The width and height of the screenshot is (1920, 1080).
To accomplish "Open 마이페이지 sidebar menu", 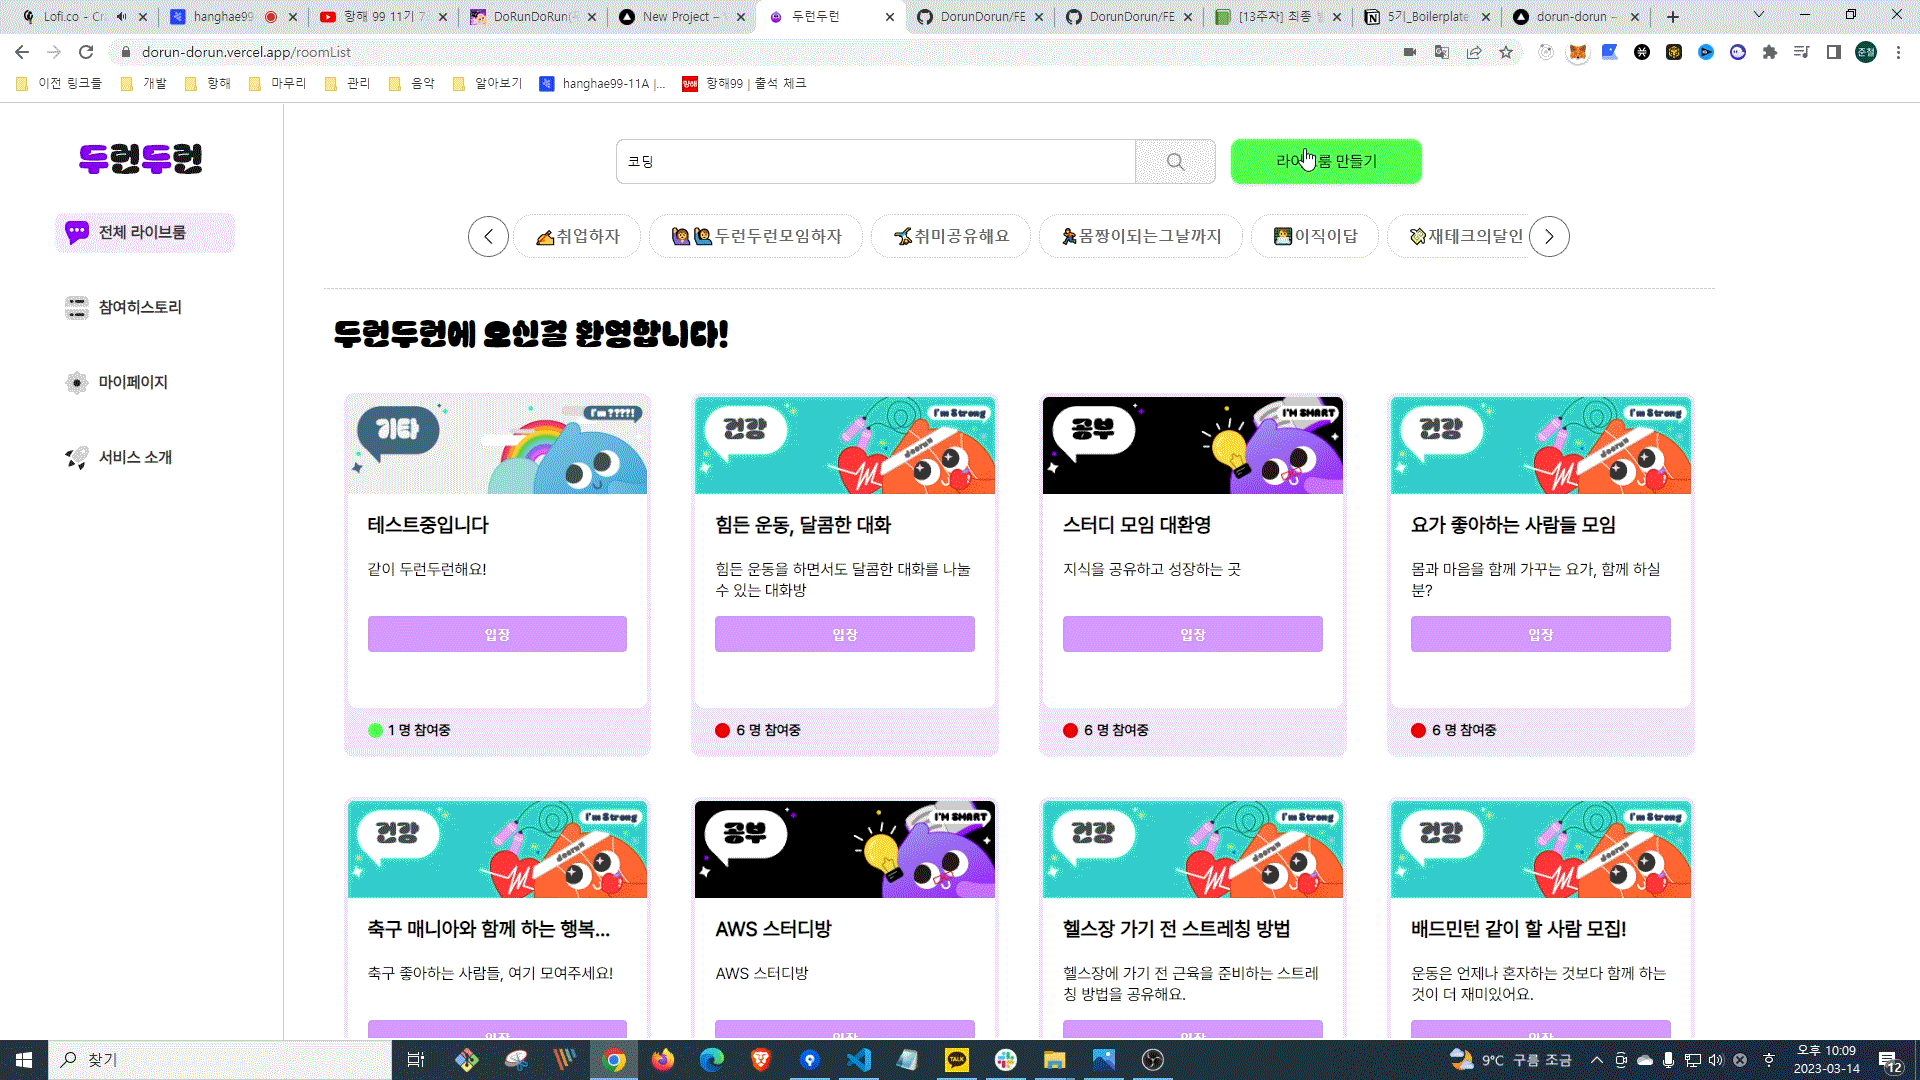I will 116,382.
